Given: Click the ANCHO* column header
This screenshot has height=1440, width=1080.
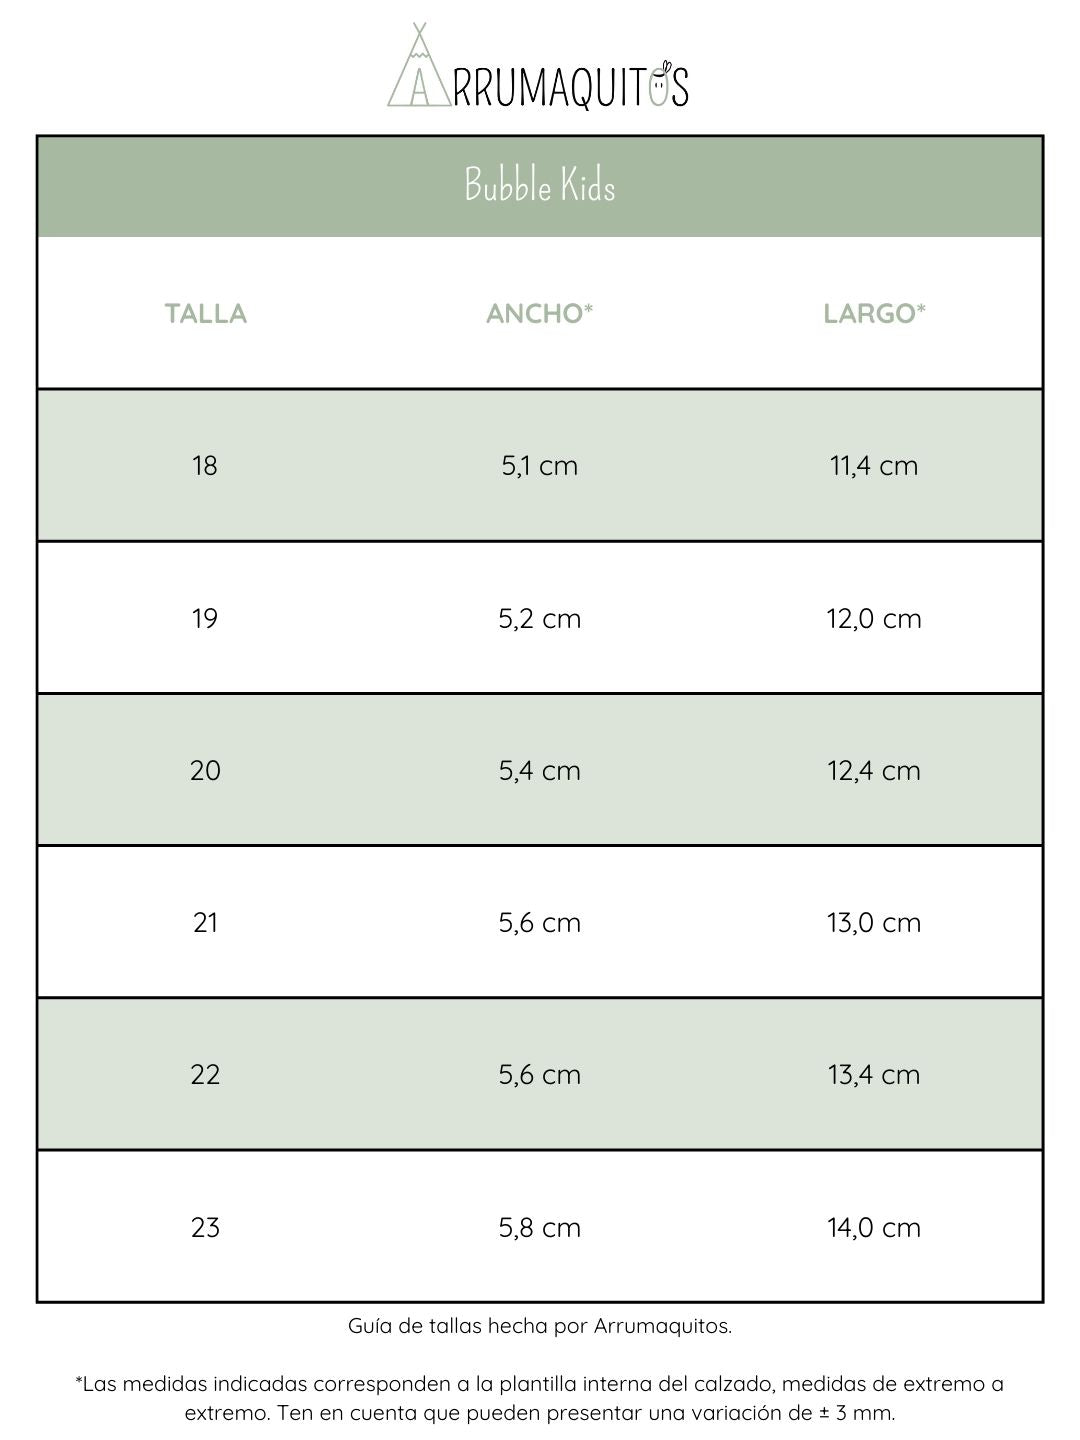Looking at the screenshot, I should (540, 314).
